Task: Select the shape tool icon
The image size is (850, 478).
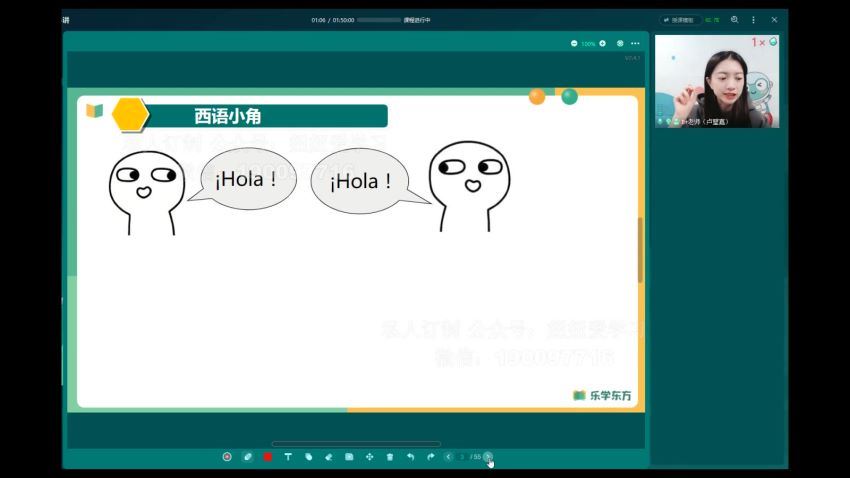Action: (308, 457)
